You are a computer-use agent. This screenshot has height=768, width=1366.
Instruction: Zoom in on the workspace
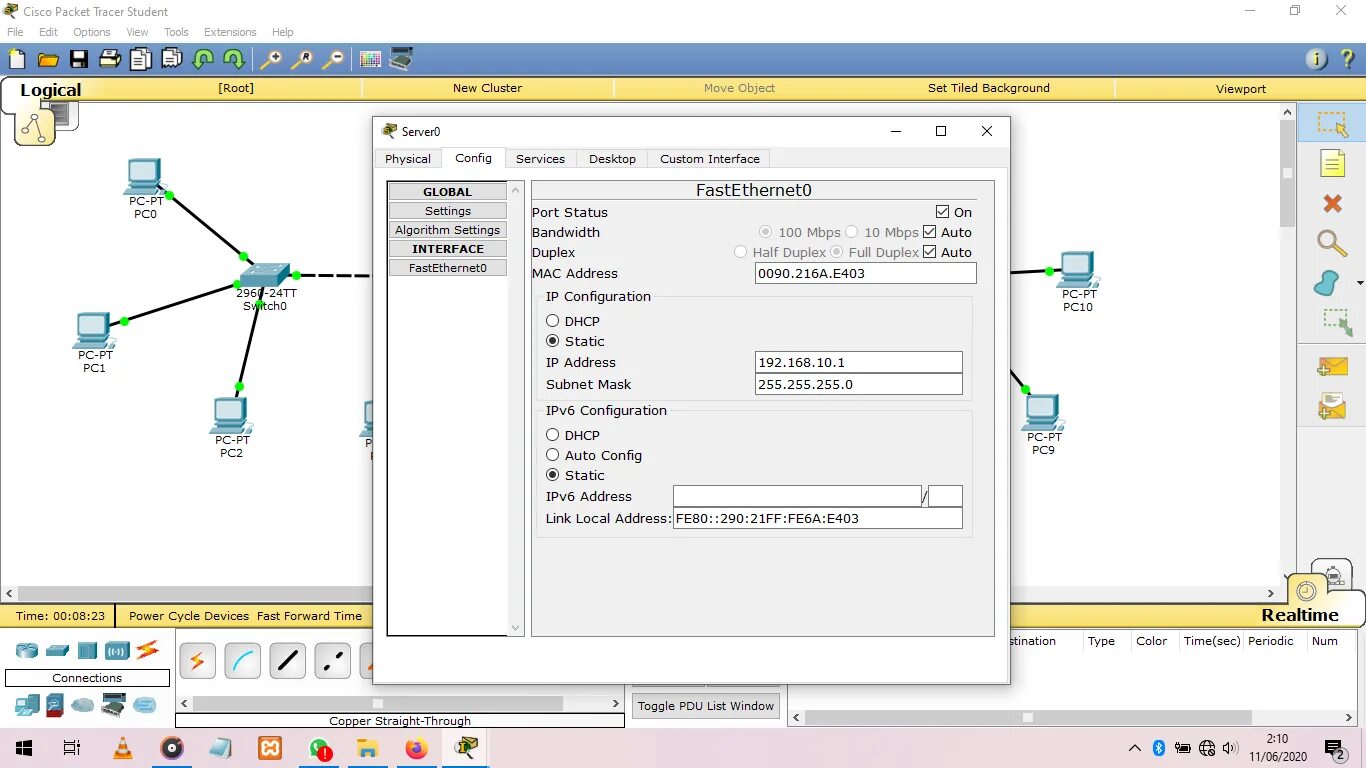(270, 59)
